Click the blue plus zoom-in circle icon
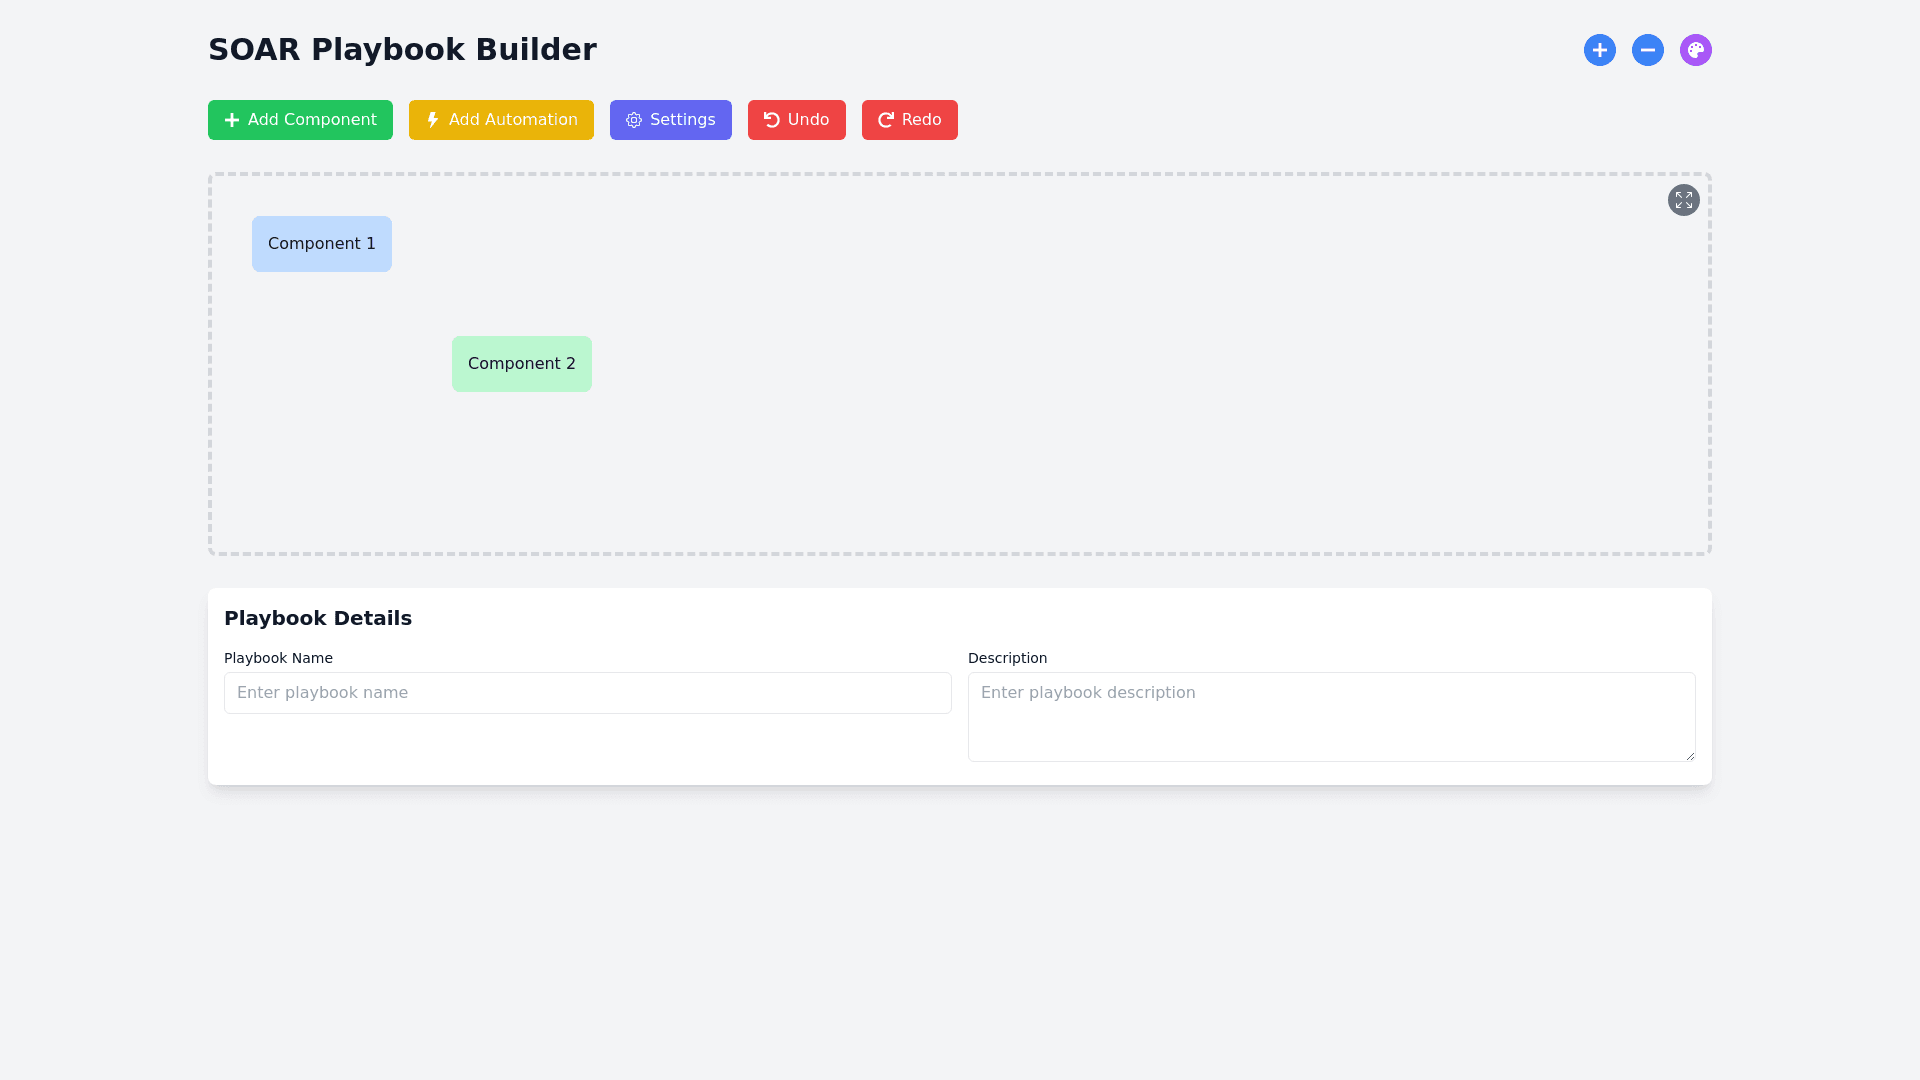 (x=1600, y=50)
